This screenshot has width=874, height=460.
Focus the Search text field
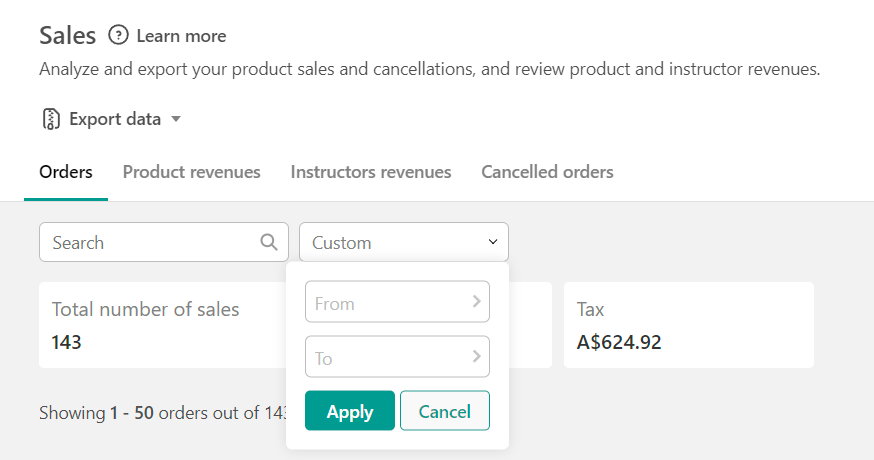[150, 242]
